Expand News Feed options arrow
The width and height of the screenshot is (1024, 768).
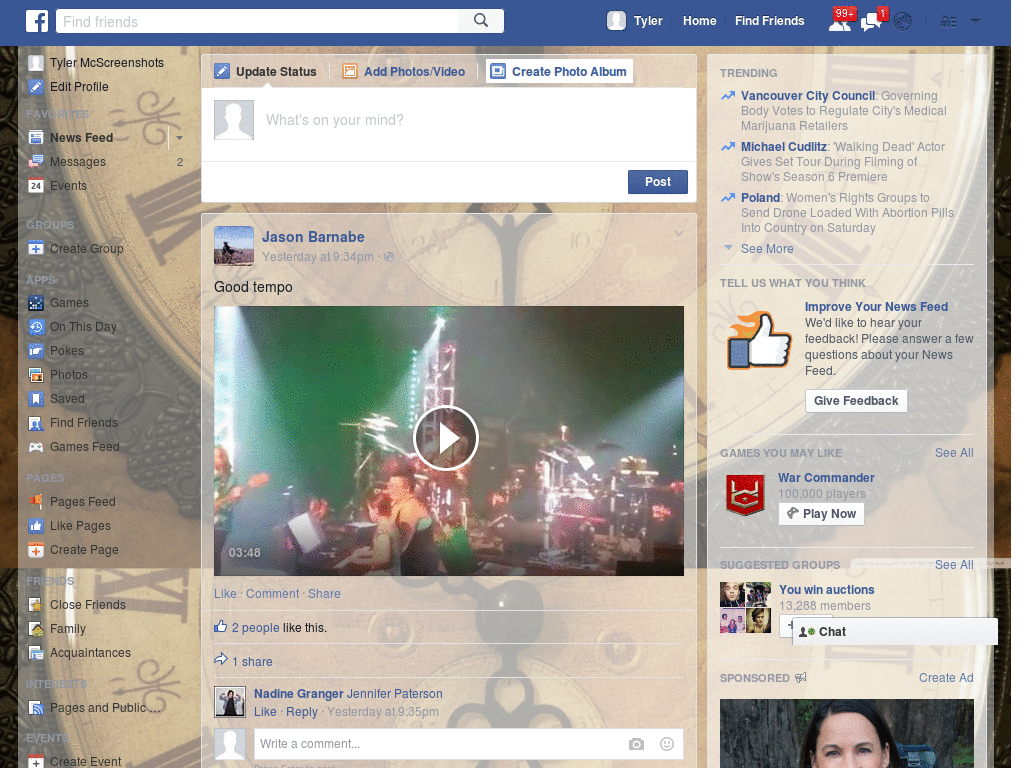click(x=179, y=138)
